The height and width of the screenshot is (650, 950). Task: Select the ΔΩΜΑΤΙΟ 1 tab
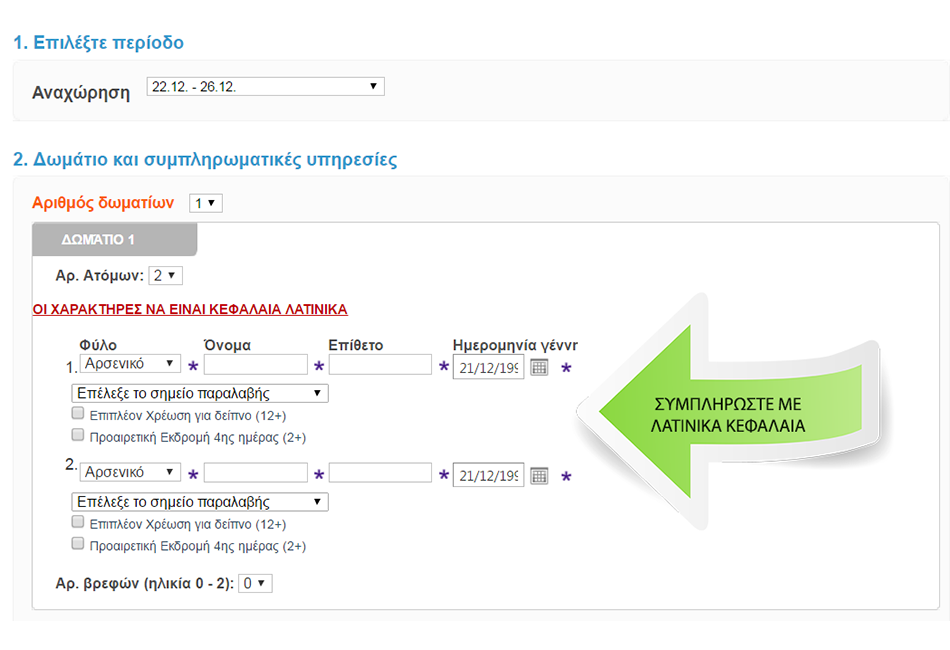tap(114, 240)
